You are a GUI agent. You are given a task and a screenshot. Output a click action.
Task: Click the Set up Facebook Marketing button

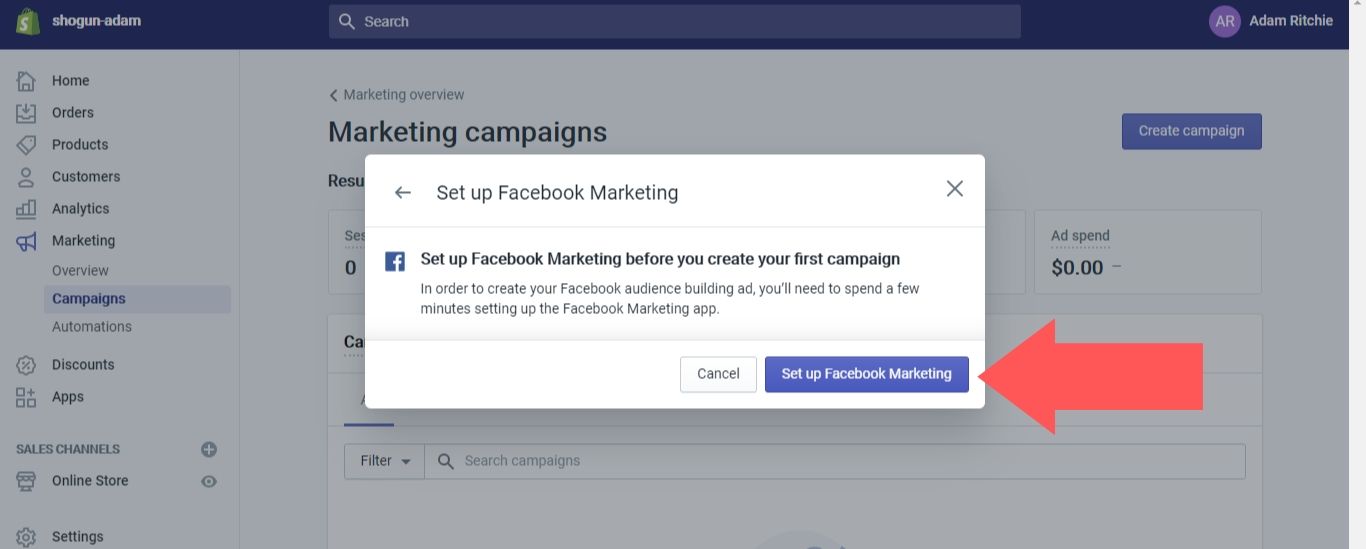pos(866,374)
